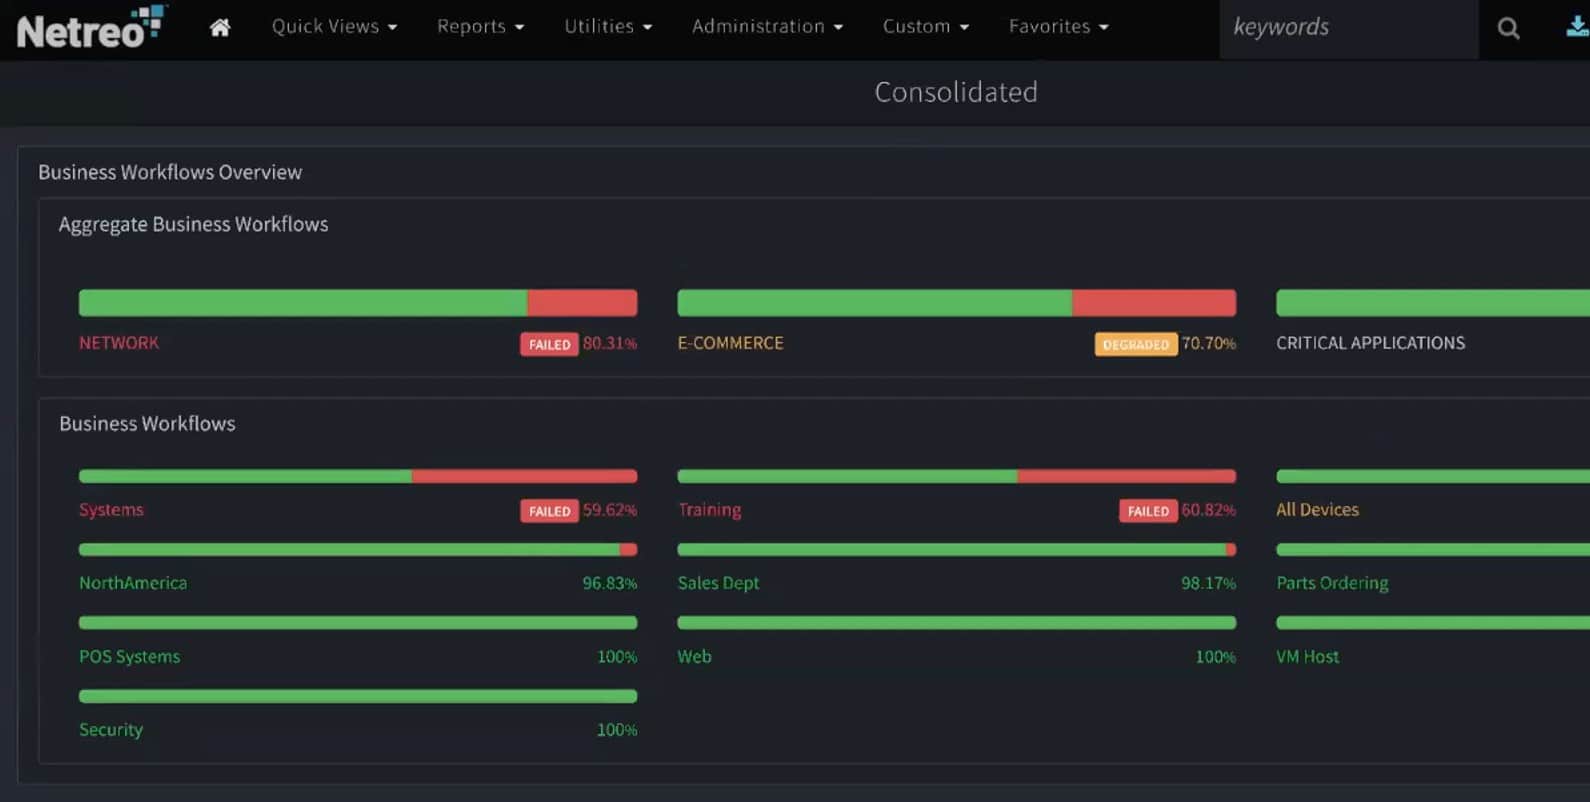1590x802 pixels.
Task: Click the Consolidated page title
Action: tap(956, 92)
